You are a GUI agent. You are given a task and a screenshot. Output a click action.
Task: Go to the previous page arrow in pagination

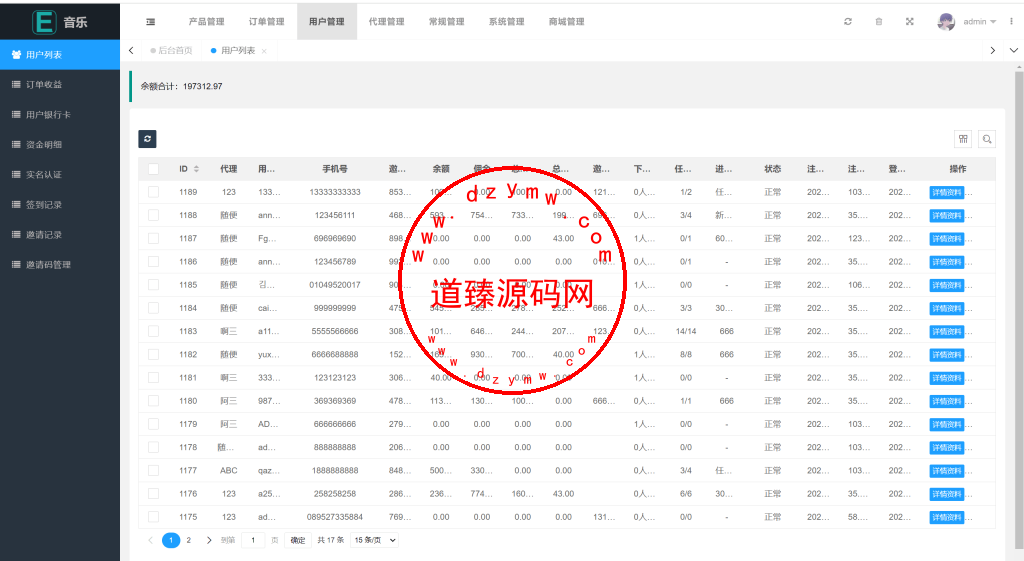[150, 540]
